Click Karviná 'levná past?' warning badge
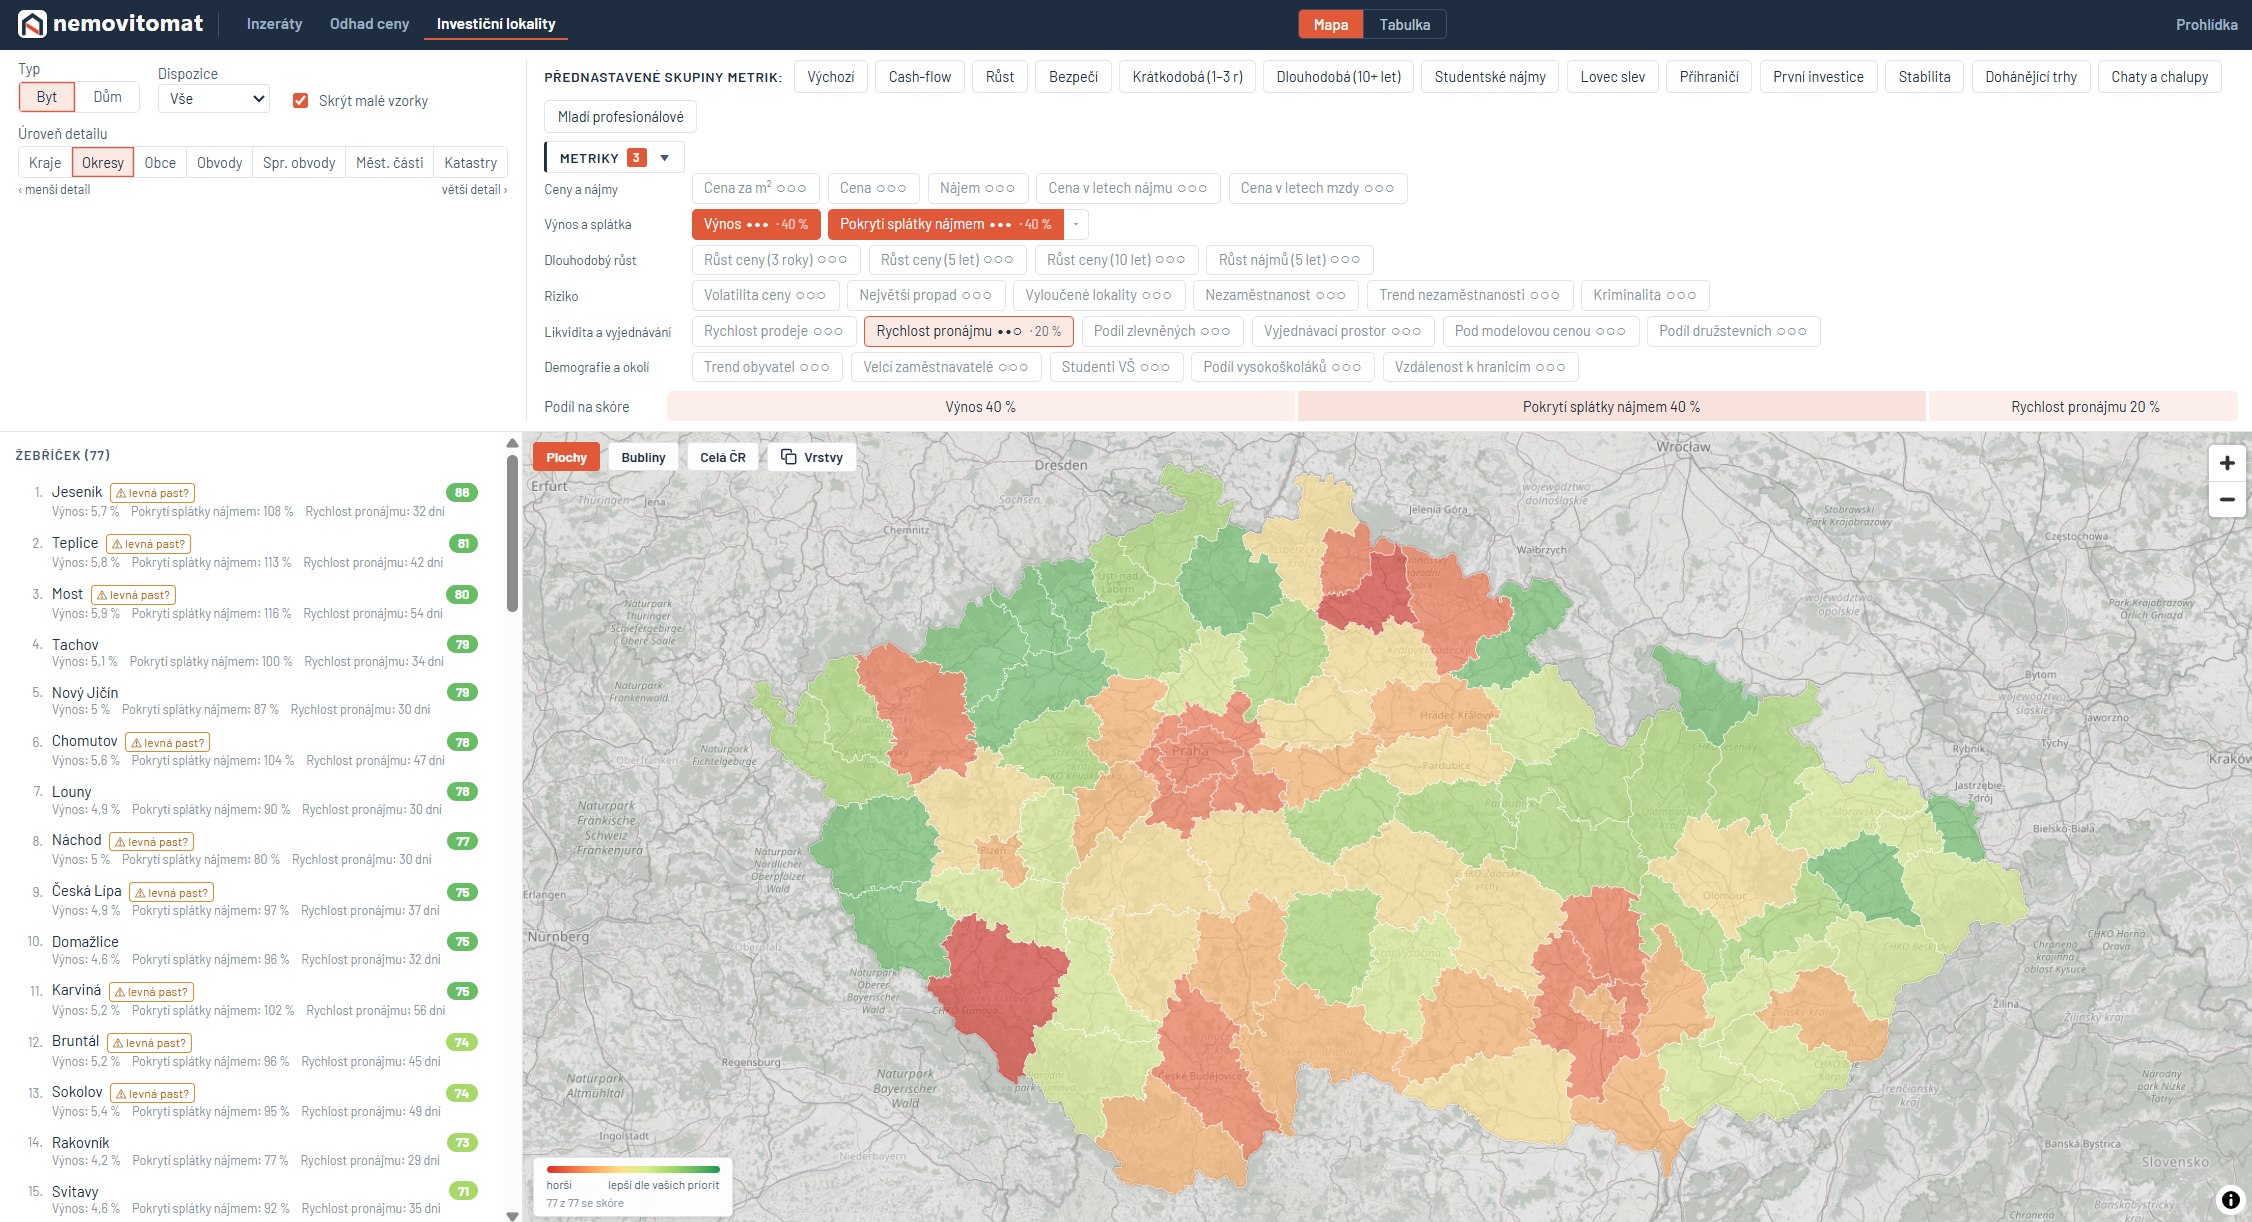Image resolution: width=2252 pixels, height=1222 pixels. [151, 992]
